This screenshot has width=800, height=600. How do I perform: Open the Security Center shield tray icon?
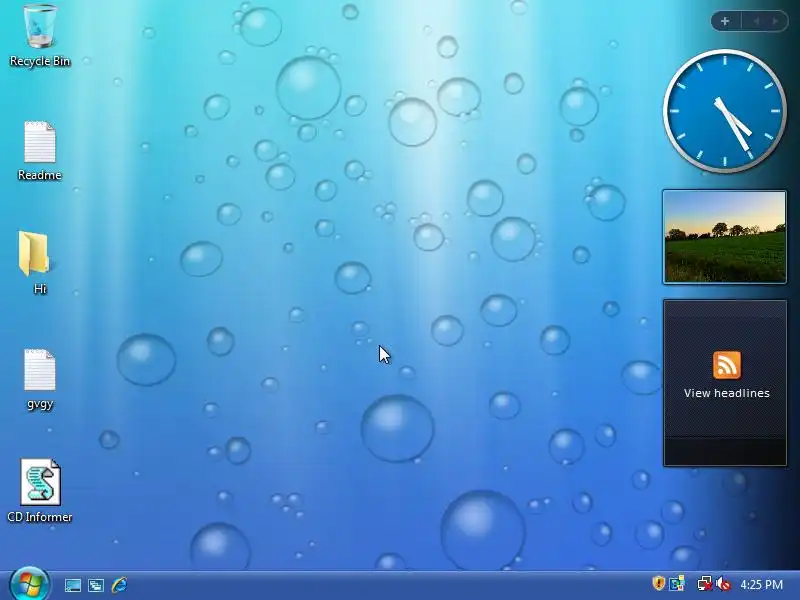(x=659, y=583)
